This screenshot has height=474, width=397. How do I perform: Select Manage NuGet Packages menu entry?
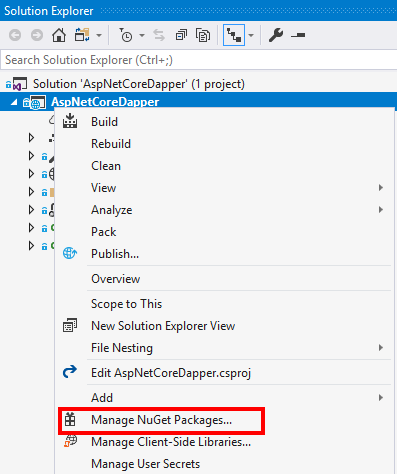coord(162,420)
